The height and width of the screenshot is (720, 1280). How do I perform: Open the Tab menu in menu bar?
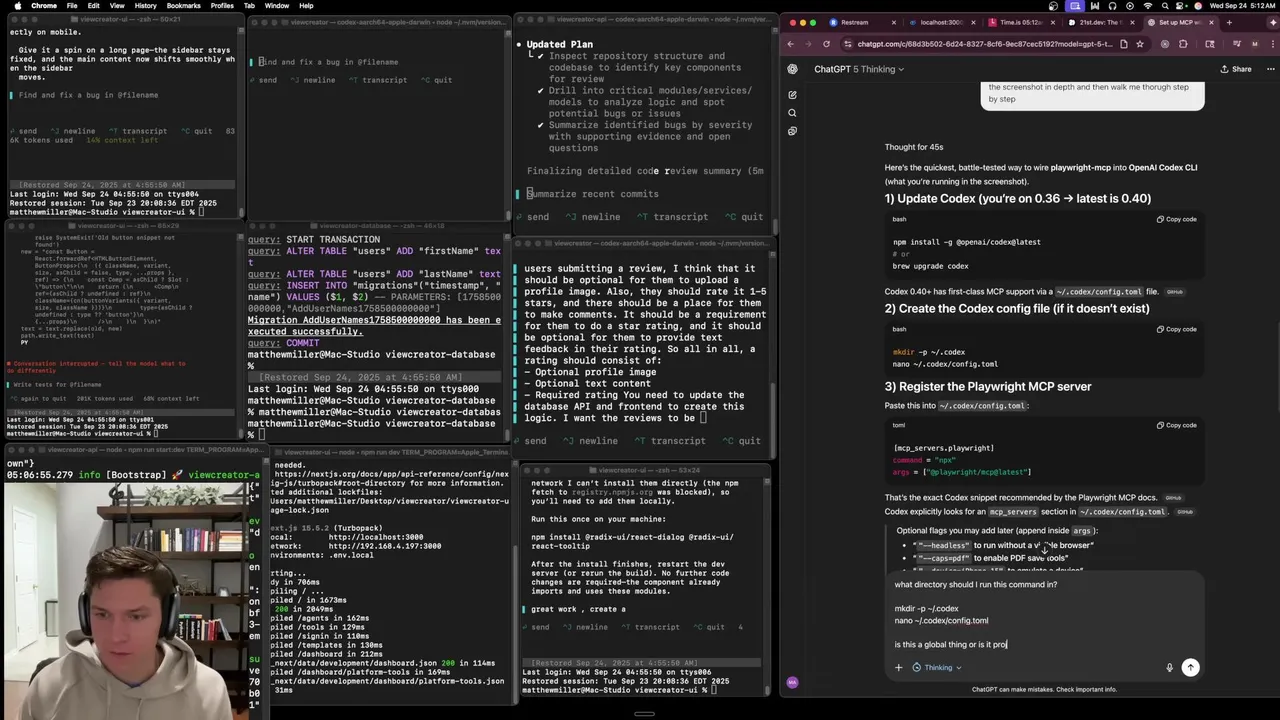[248, 6]
